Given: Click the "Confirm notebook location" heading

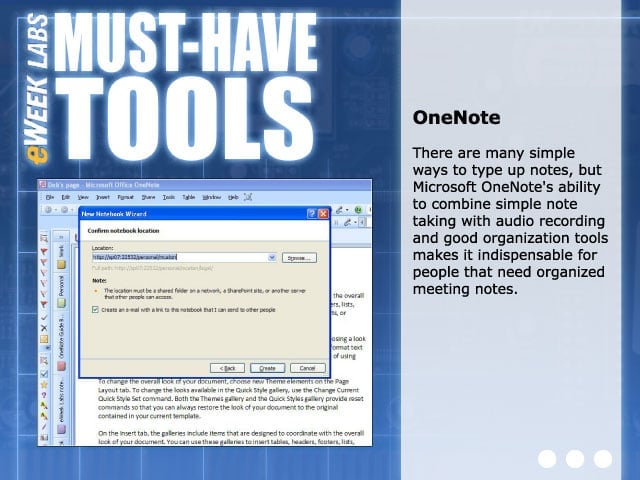Looking at the screenshot, I should (x=123, y=231).
